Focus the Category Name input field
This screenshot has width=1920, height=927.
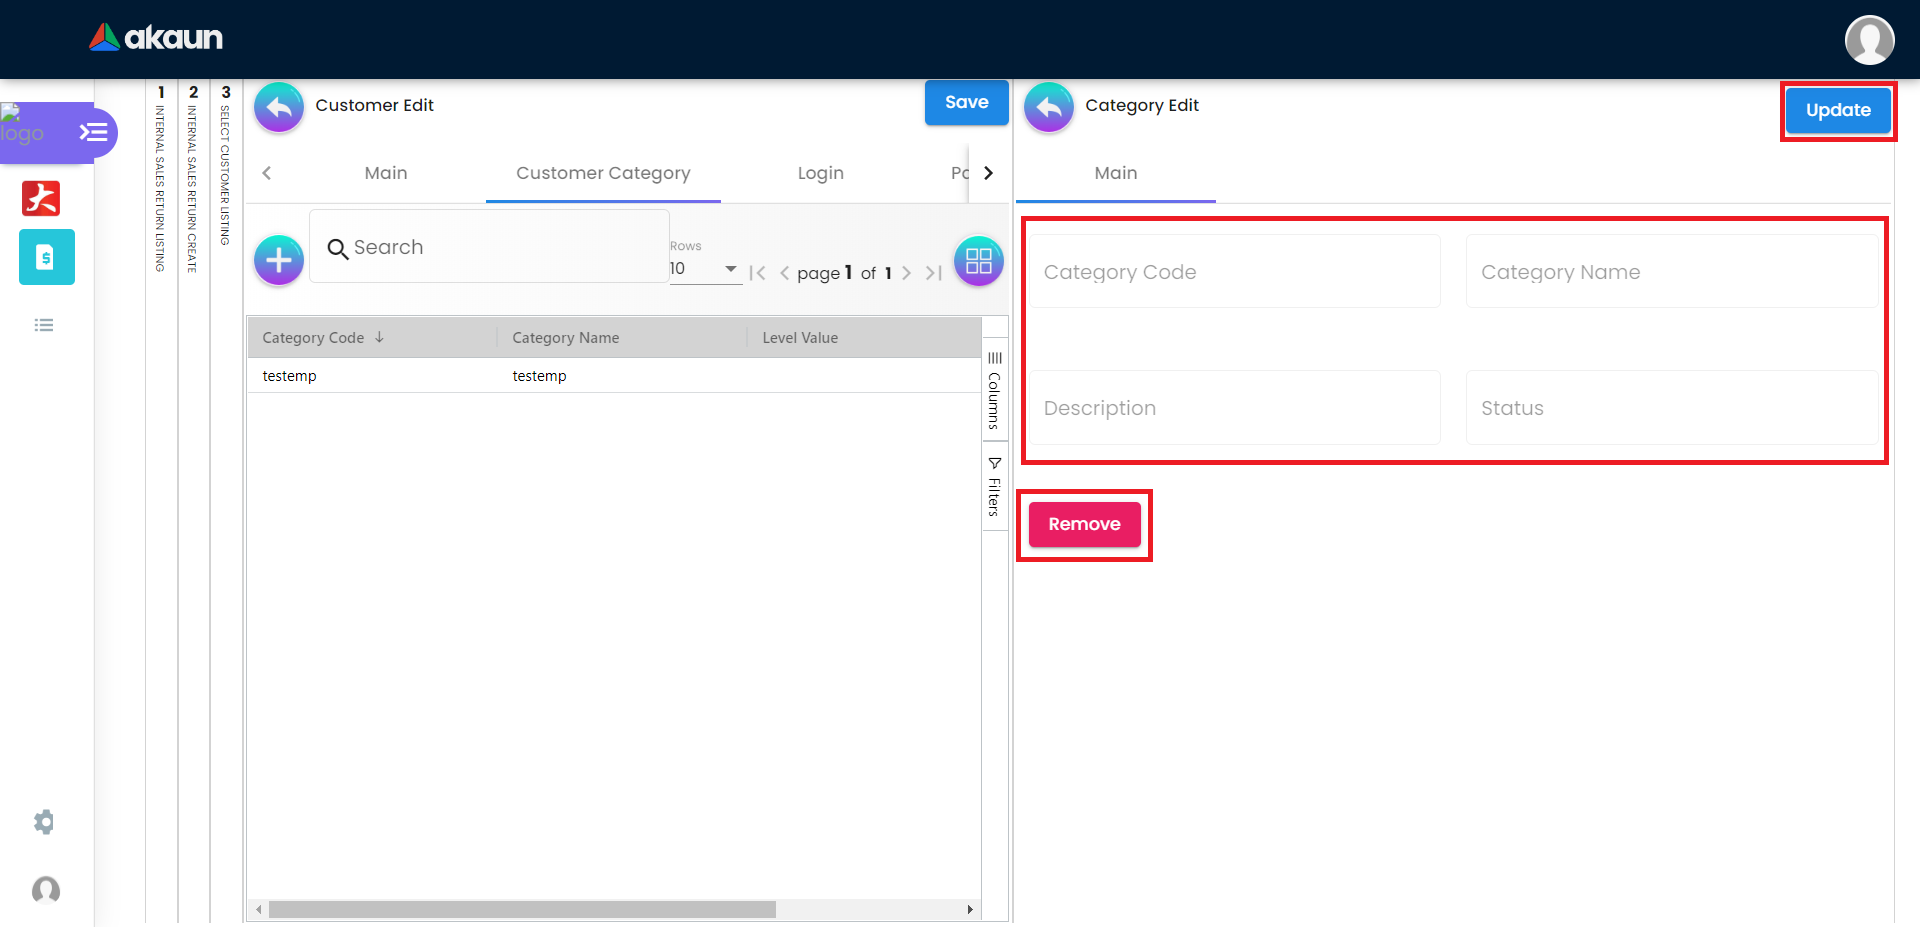[x=1672, y=272]
